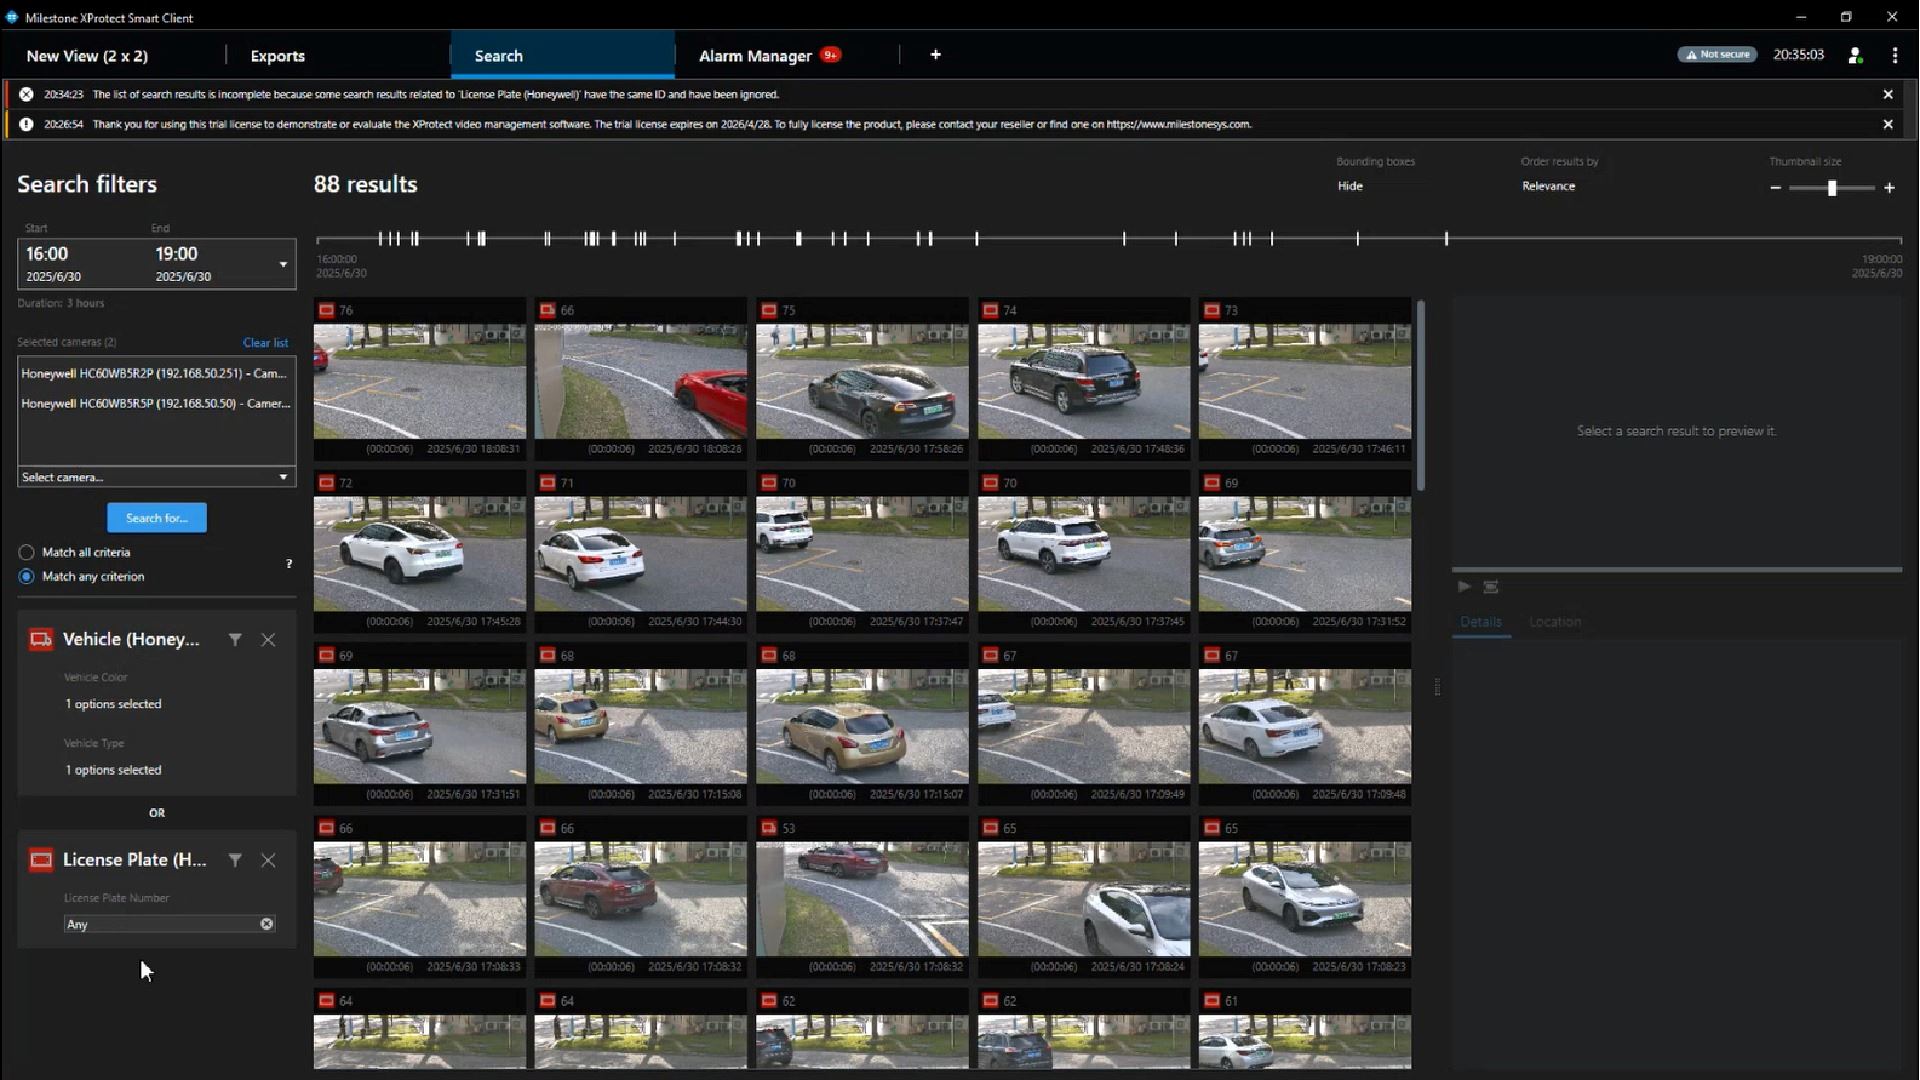Remove the Vehicle (Honeywell) search filter
1920x1080 pixels.
(268, 640)
